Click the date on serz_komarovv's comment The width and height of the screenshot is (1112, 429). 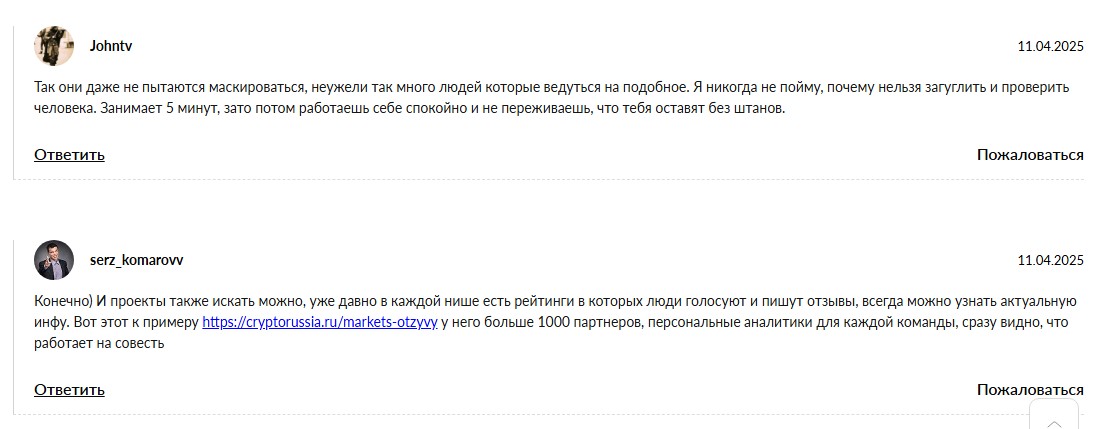point(1050,260)
